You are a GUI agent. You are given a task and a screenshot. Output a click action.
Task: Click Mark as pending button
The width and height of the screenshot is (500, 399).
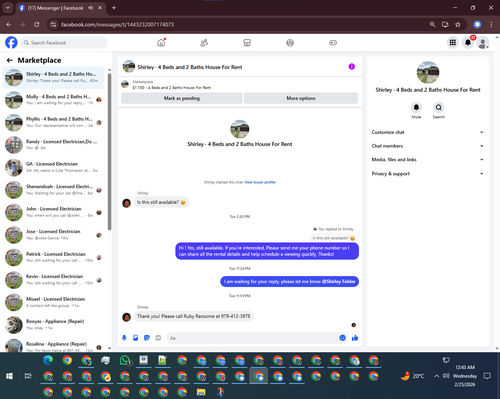182,98
